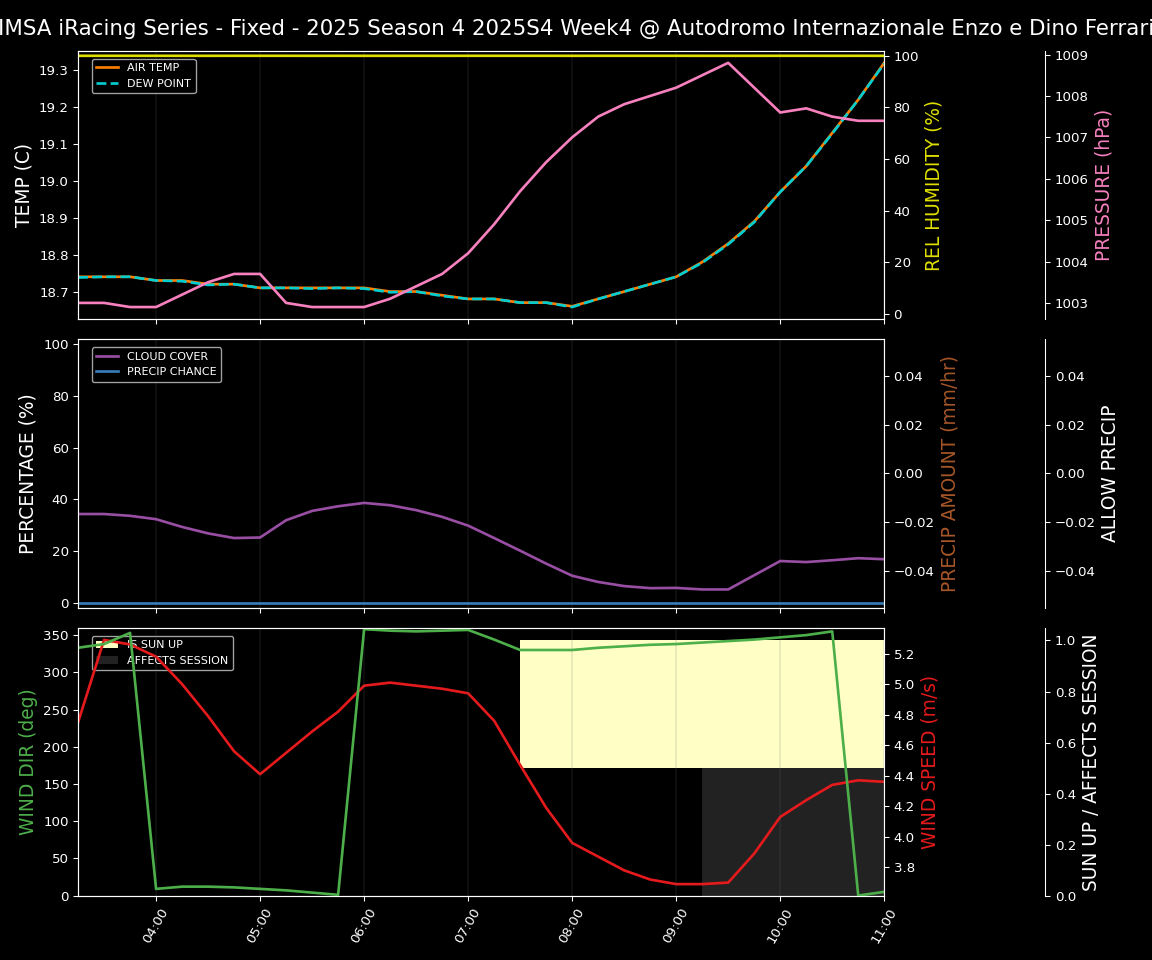The width and height of the screenshot is (1152, 960).
Task: Select the PERCENTAGE (%) axis label
Action: [28, 473]
